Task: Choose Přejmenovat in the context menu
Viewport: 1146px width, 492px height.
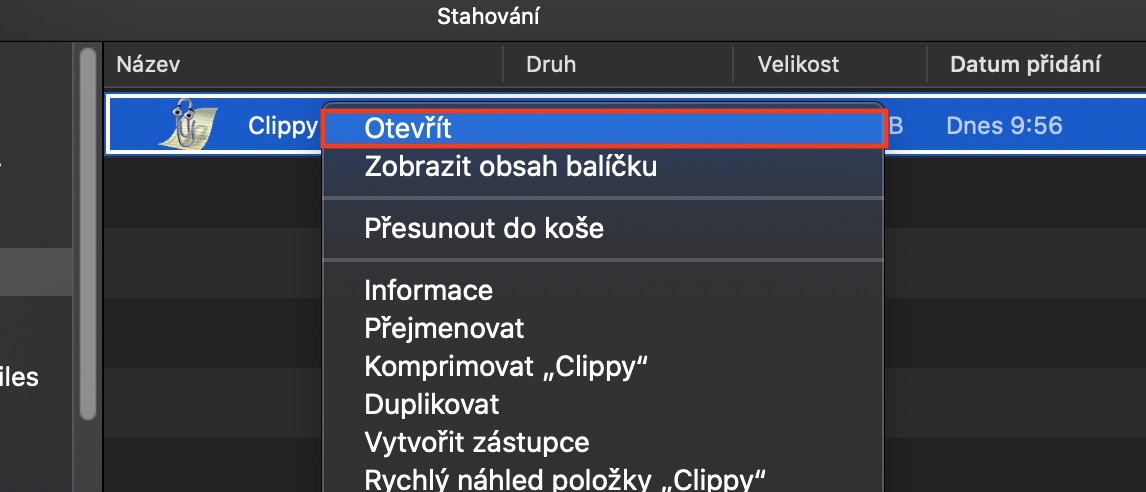Action: [444, 328]
